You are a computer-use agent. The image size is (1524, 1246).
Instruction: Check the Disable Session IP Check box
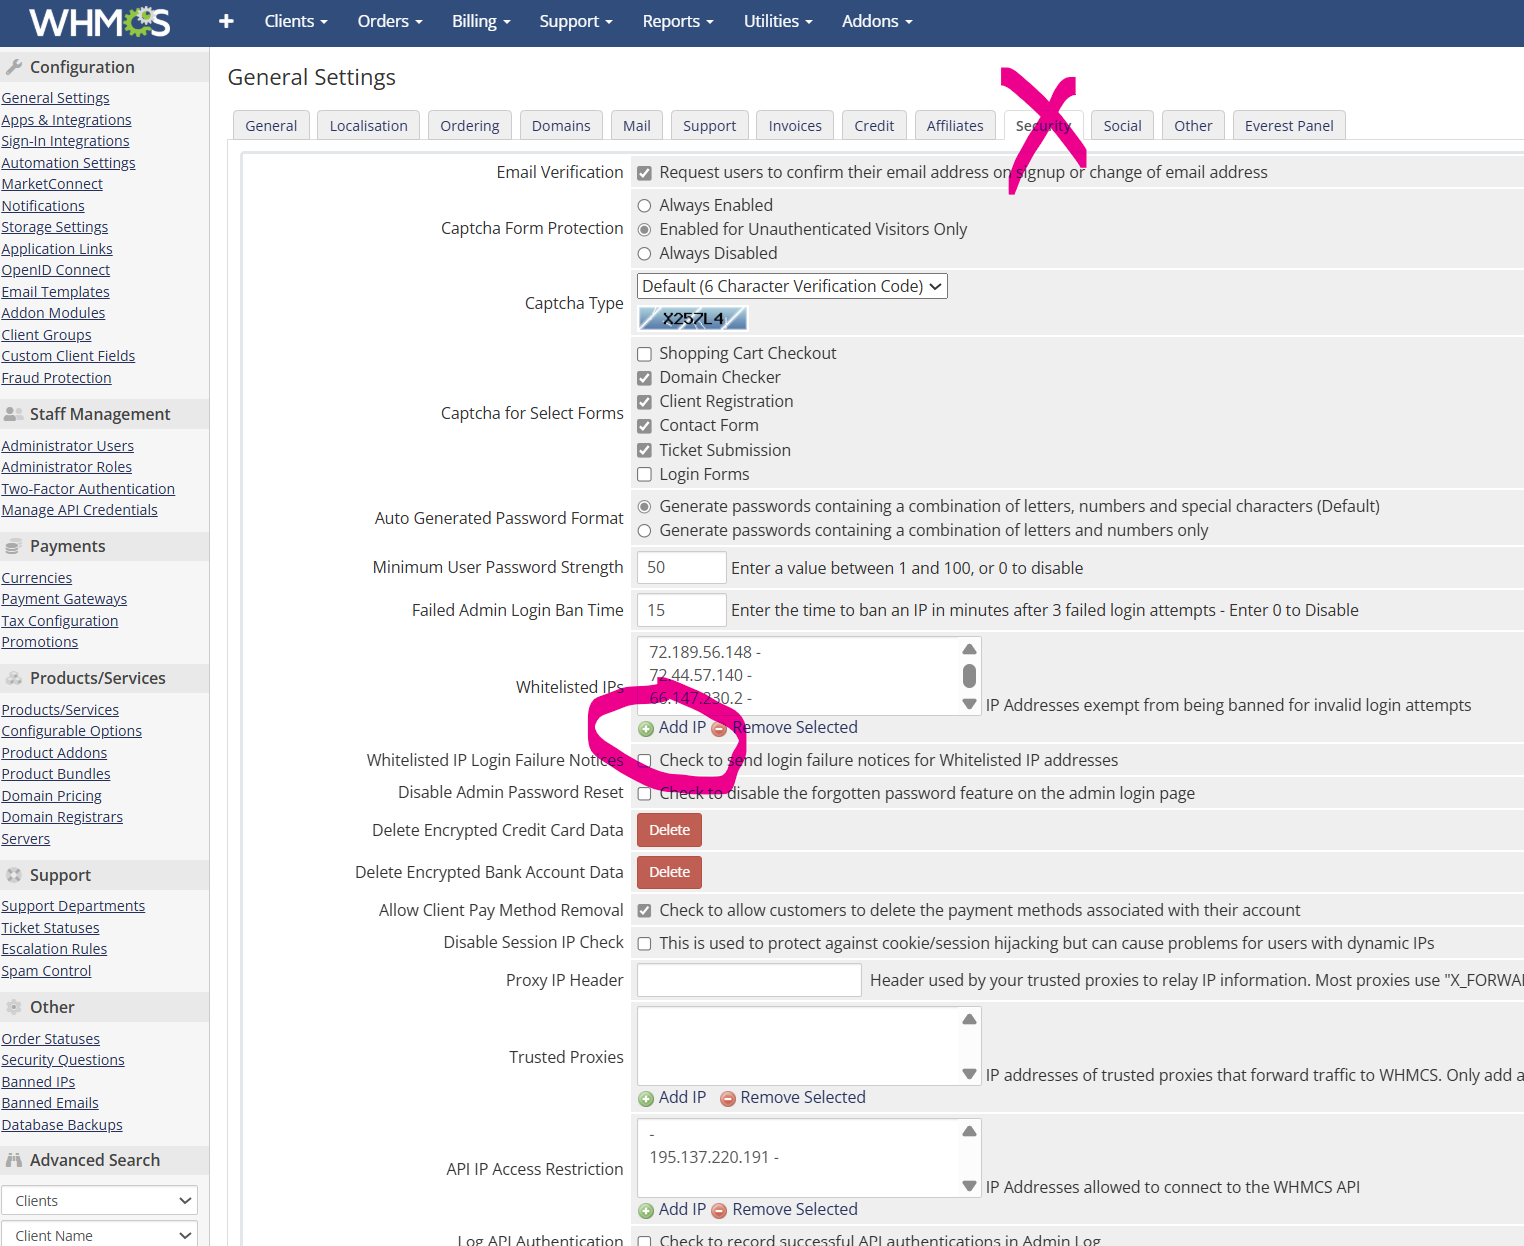(x=645, y=944)
